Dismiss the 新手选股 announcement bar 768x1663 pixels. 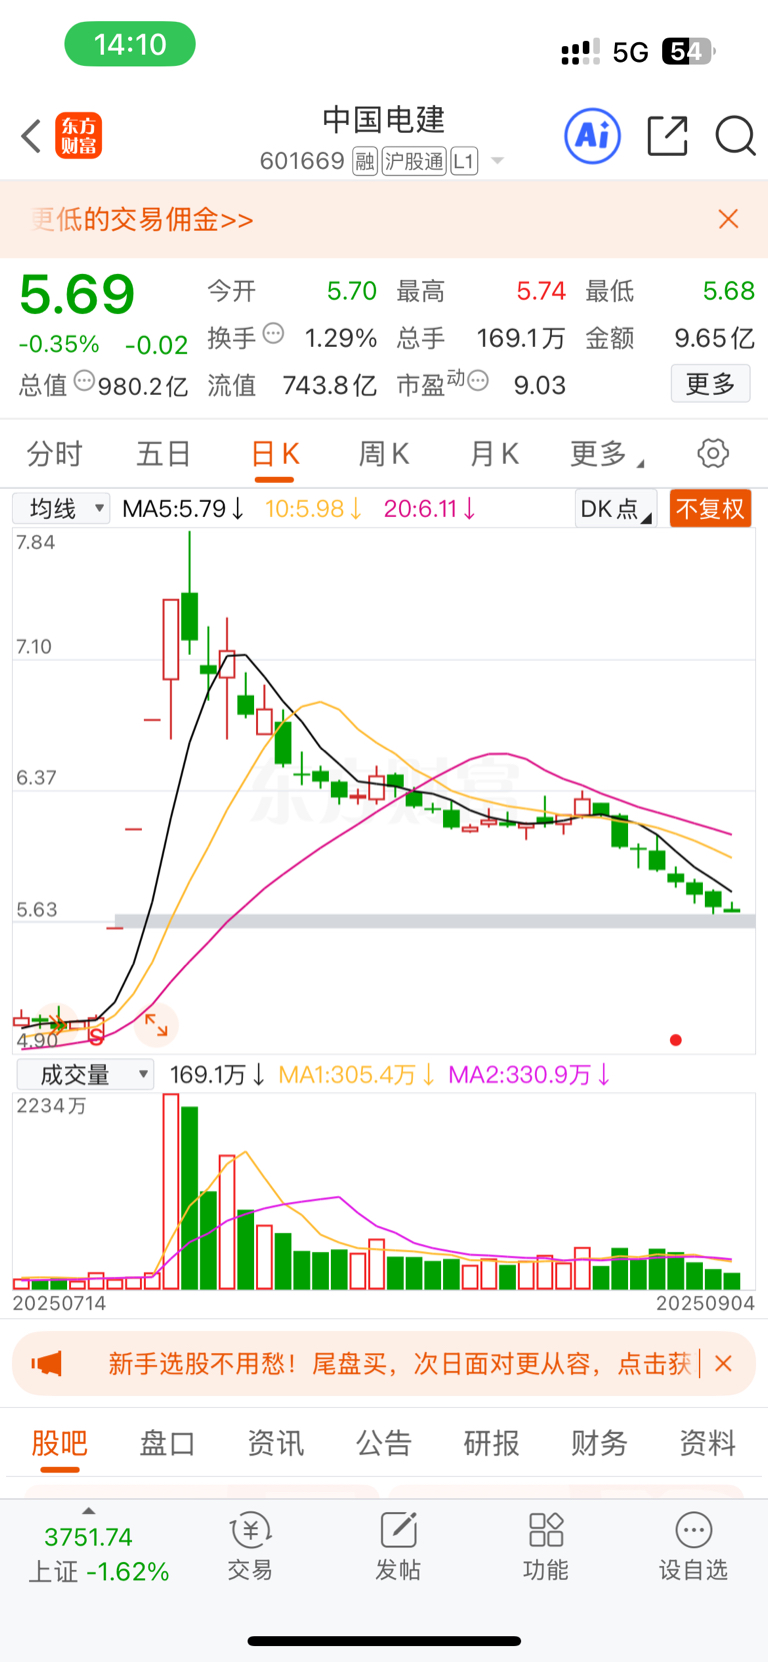click(x=724, y=1364)
